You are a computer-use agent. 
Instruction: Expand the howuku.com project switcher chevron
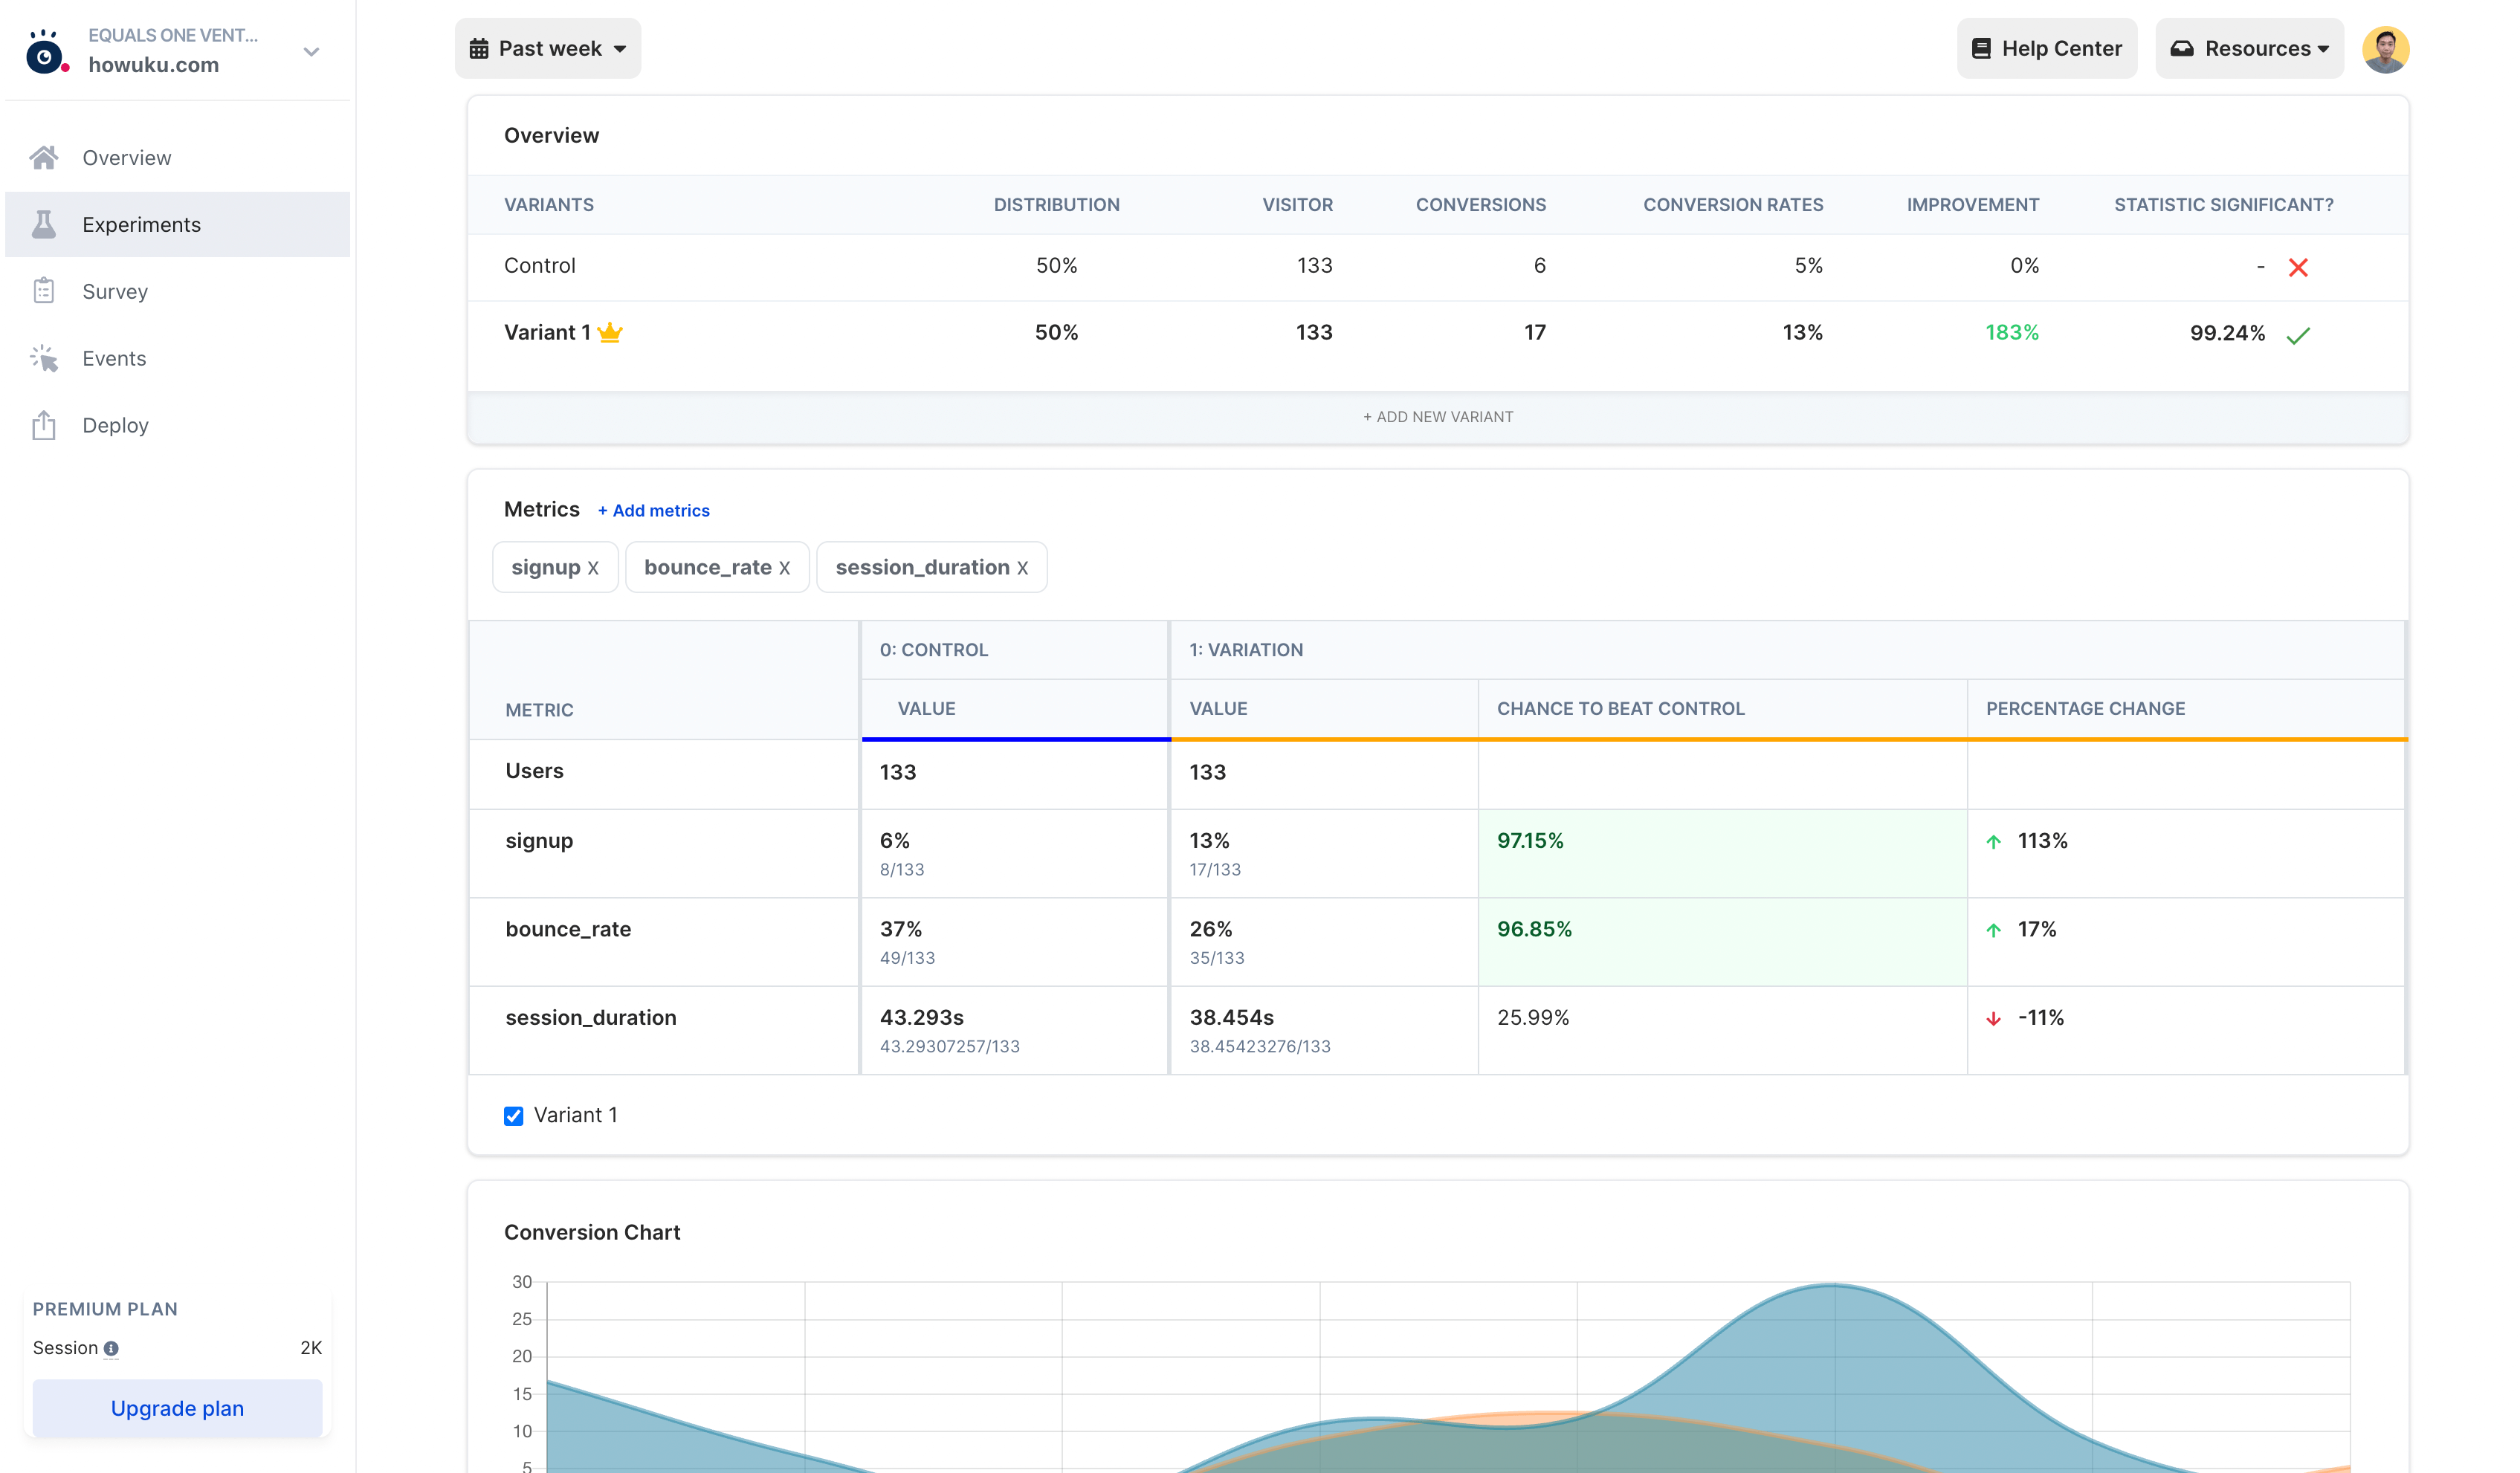pos(311,52)
